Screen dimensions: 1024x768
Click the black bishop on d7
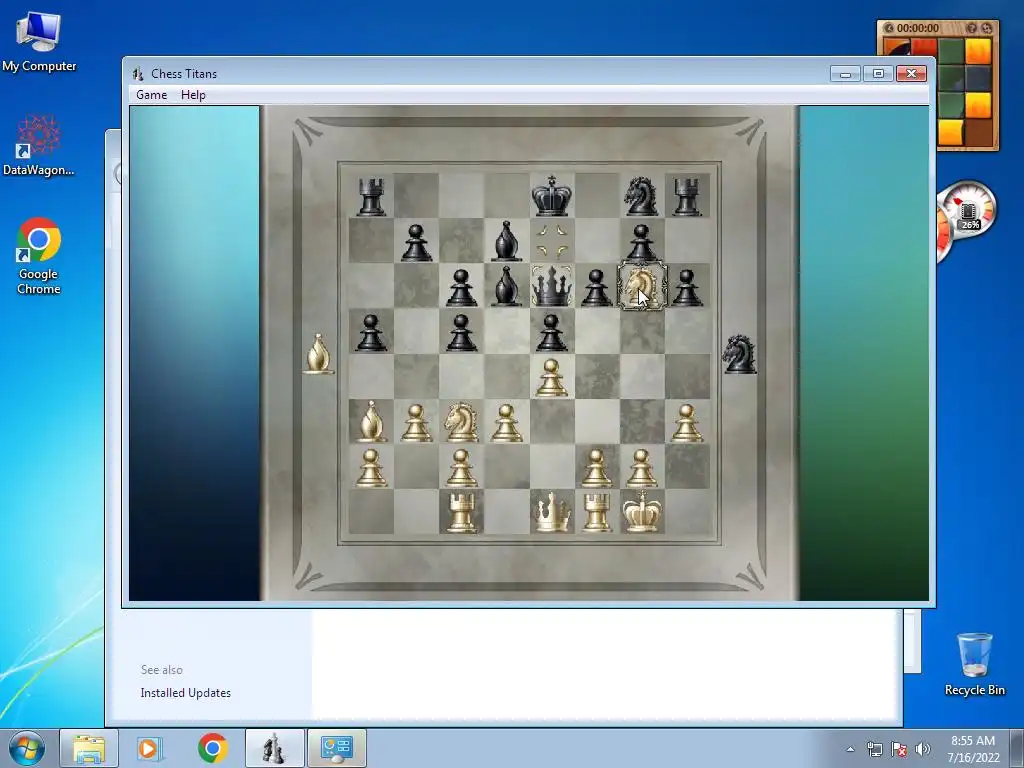pos(507,241)
